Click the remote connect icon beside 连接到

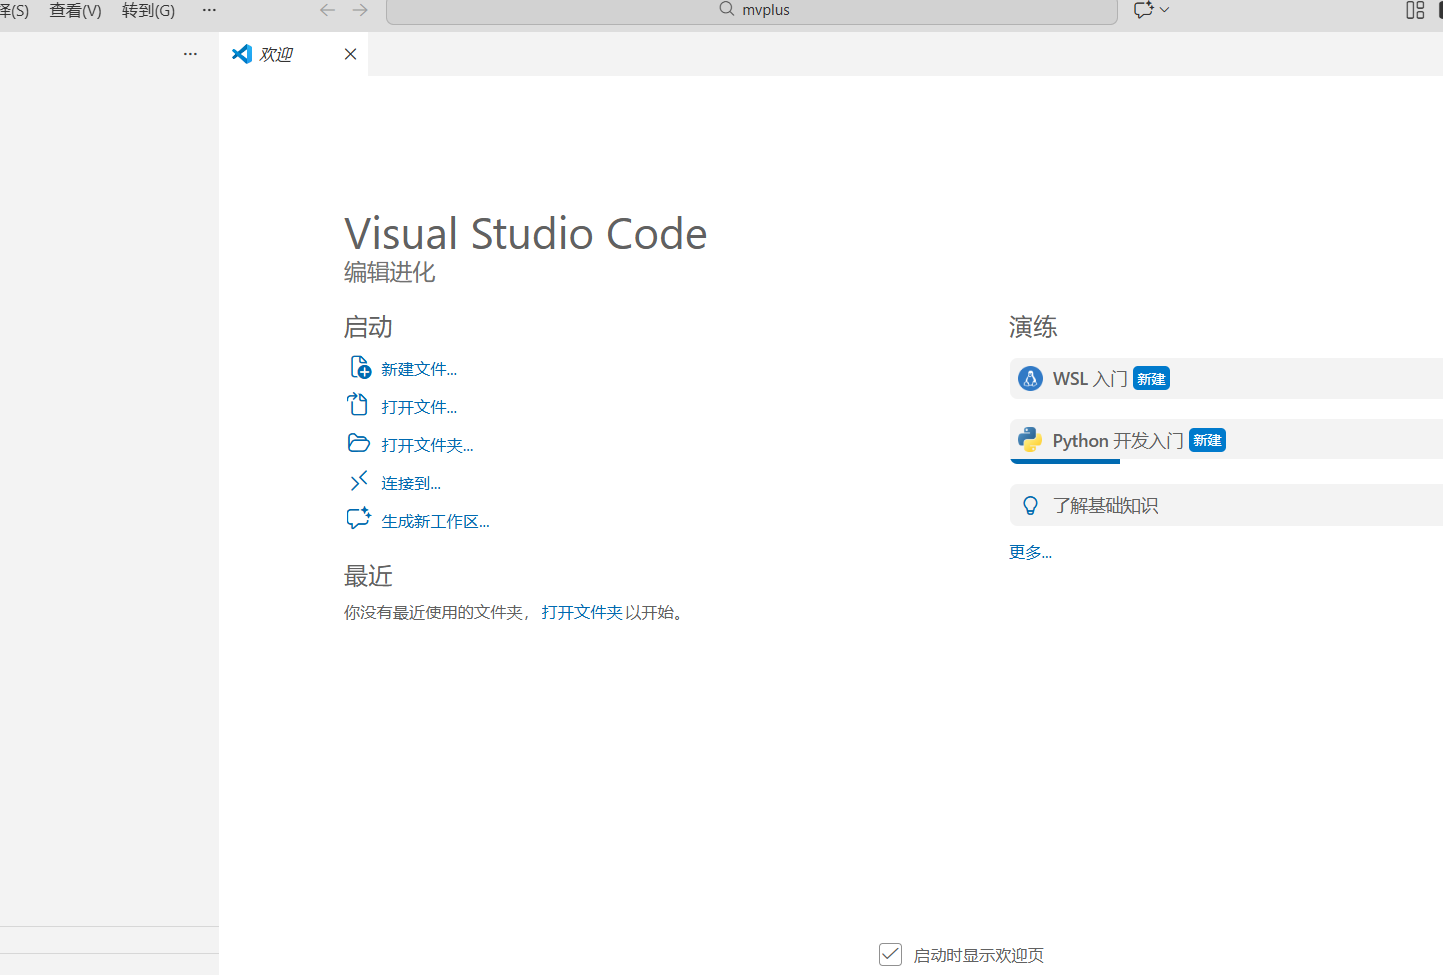pos(358,481)
